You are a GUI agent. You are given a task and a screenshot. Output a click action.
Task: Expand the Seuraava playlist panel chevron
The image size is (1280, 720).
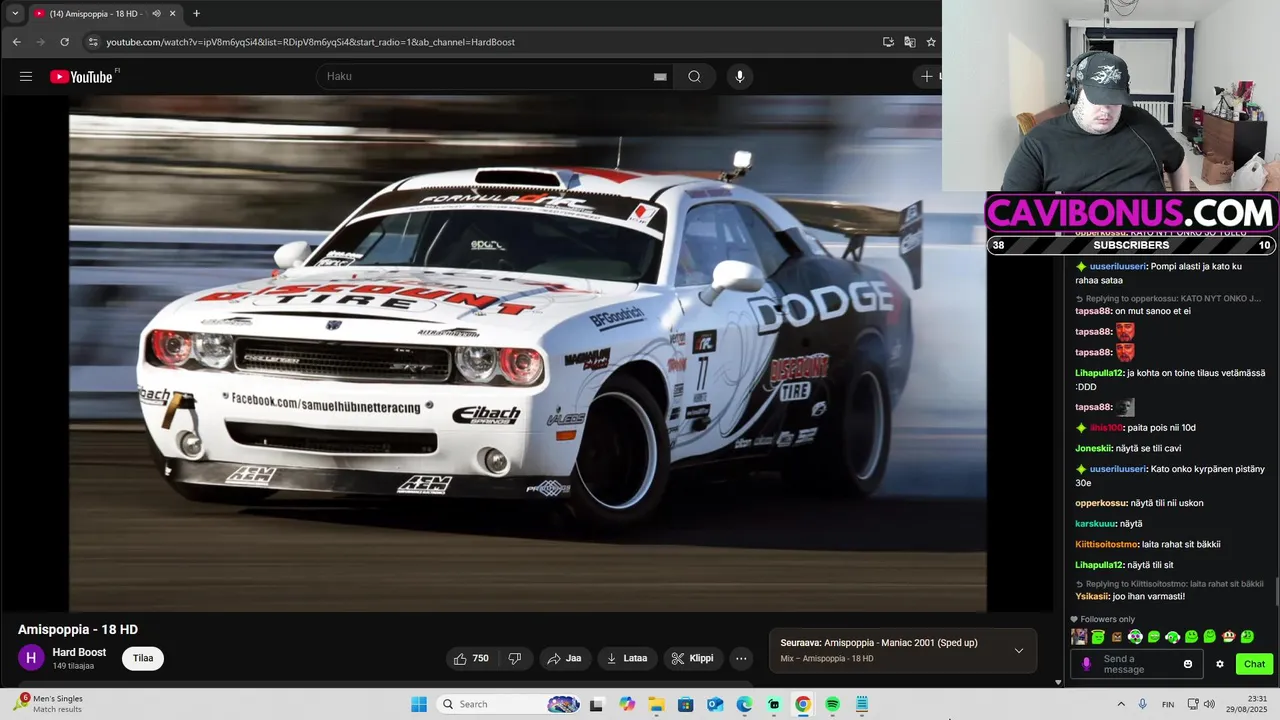click(x=1019, y=650)
